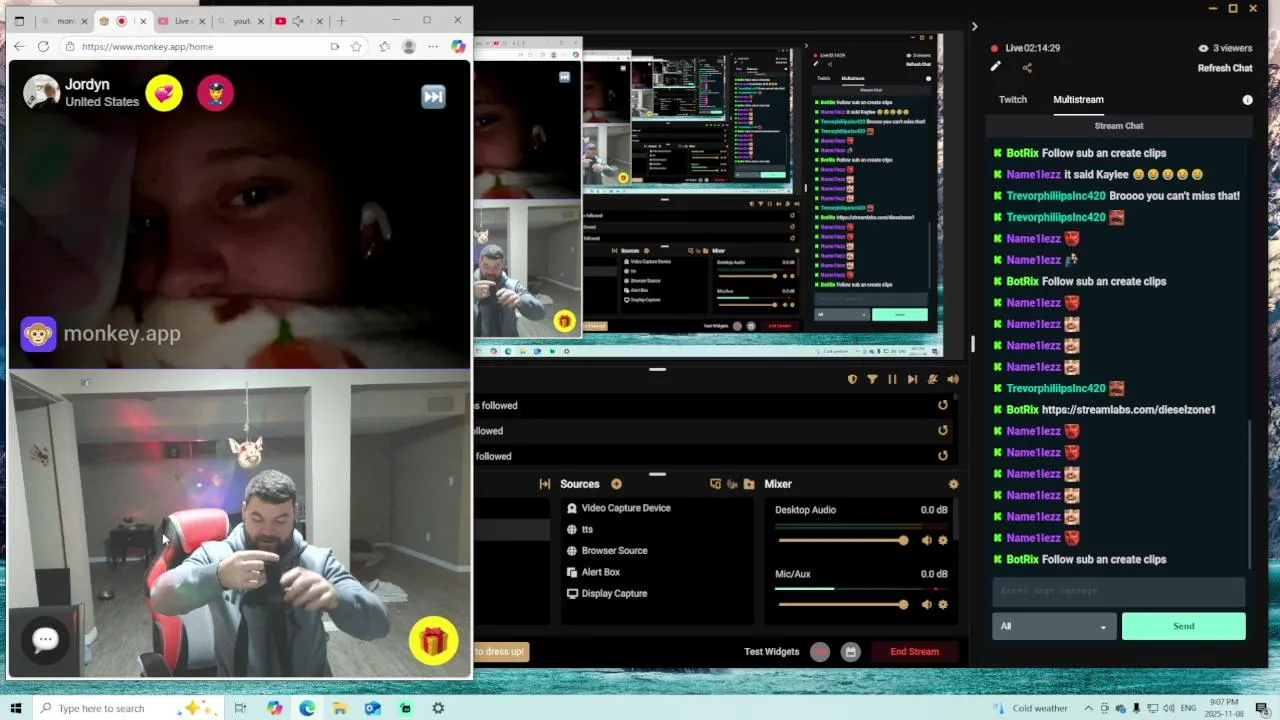The width and height of the screenshot is (1280, 720).
Task: Skip to next alert in events
Action: [x=912, y=379]
